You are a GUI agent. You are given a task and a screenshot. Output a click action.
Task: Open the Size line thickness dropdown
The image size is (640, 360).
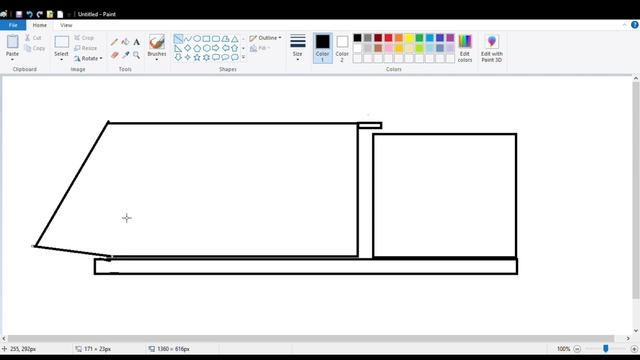point(298,48)
